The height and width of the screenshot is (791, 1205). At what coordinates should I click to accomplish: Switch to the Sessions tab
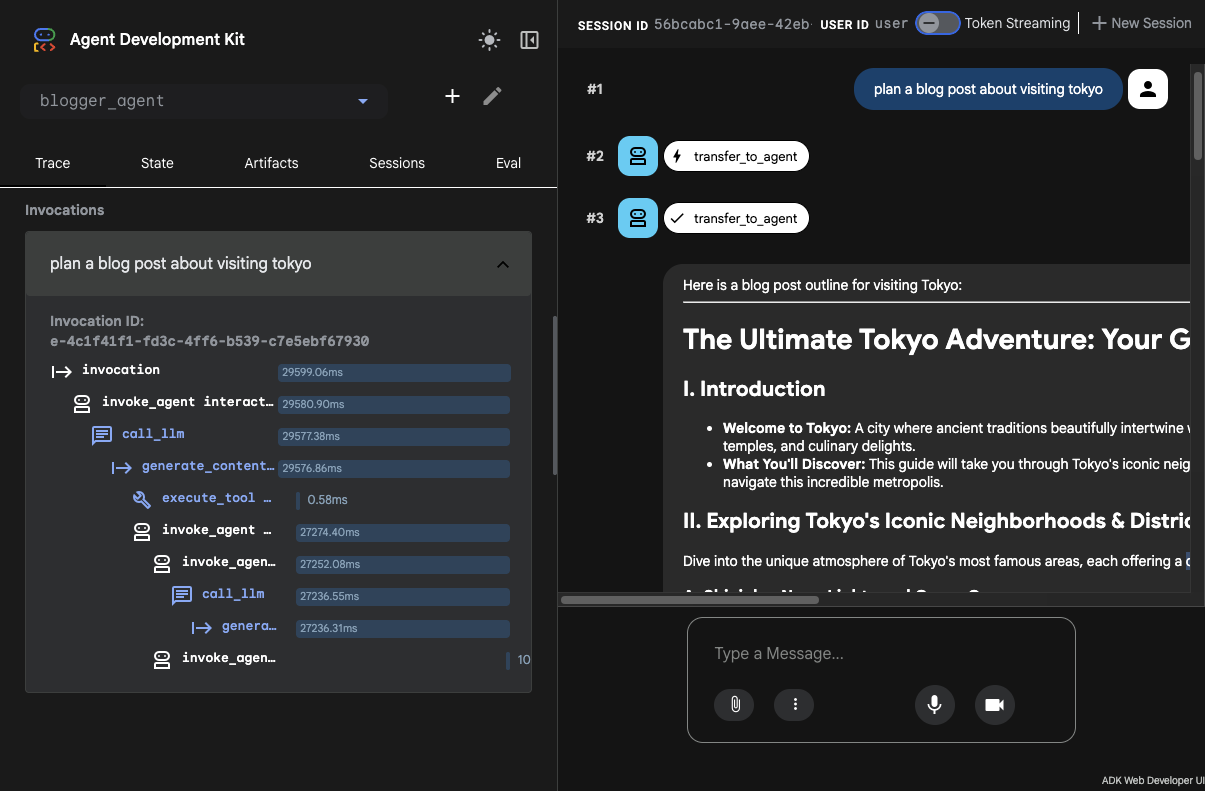click(396, 163)
